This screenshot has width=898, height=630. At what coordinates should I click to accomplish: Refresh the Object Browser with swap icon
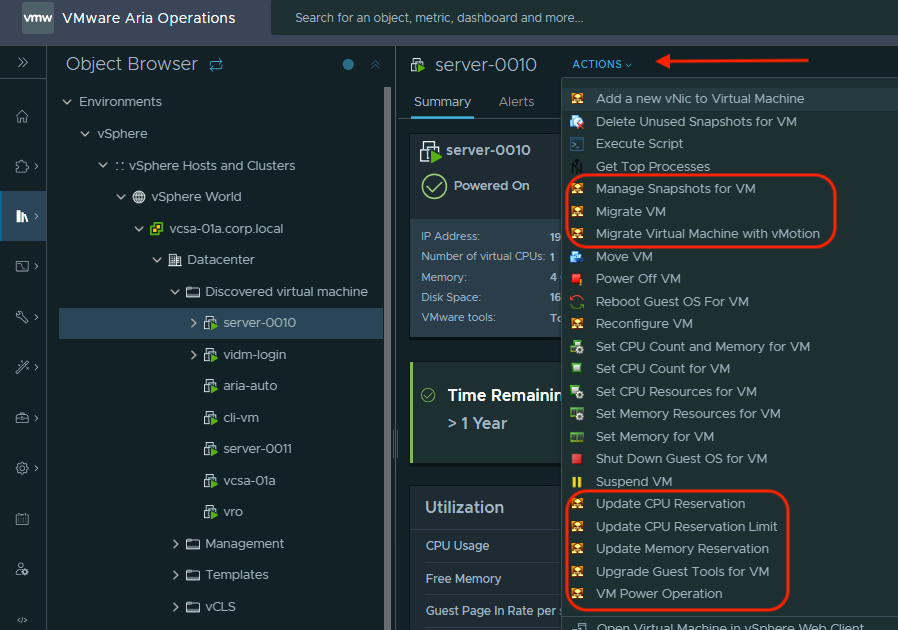click(216, 65)
